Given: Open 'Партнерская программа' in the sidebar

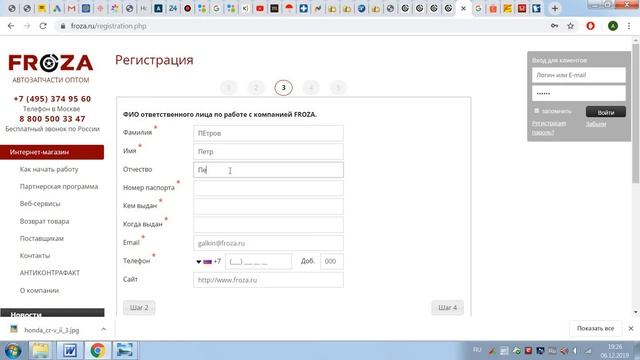Looking at the screenshot, I should (x=59, y=186).
